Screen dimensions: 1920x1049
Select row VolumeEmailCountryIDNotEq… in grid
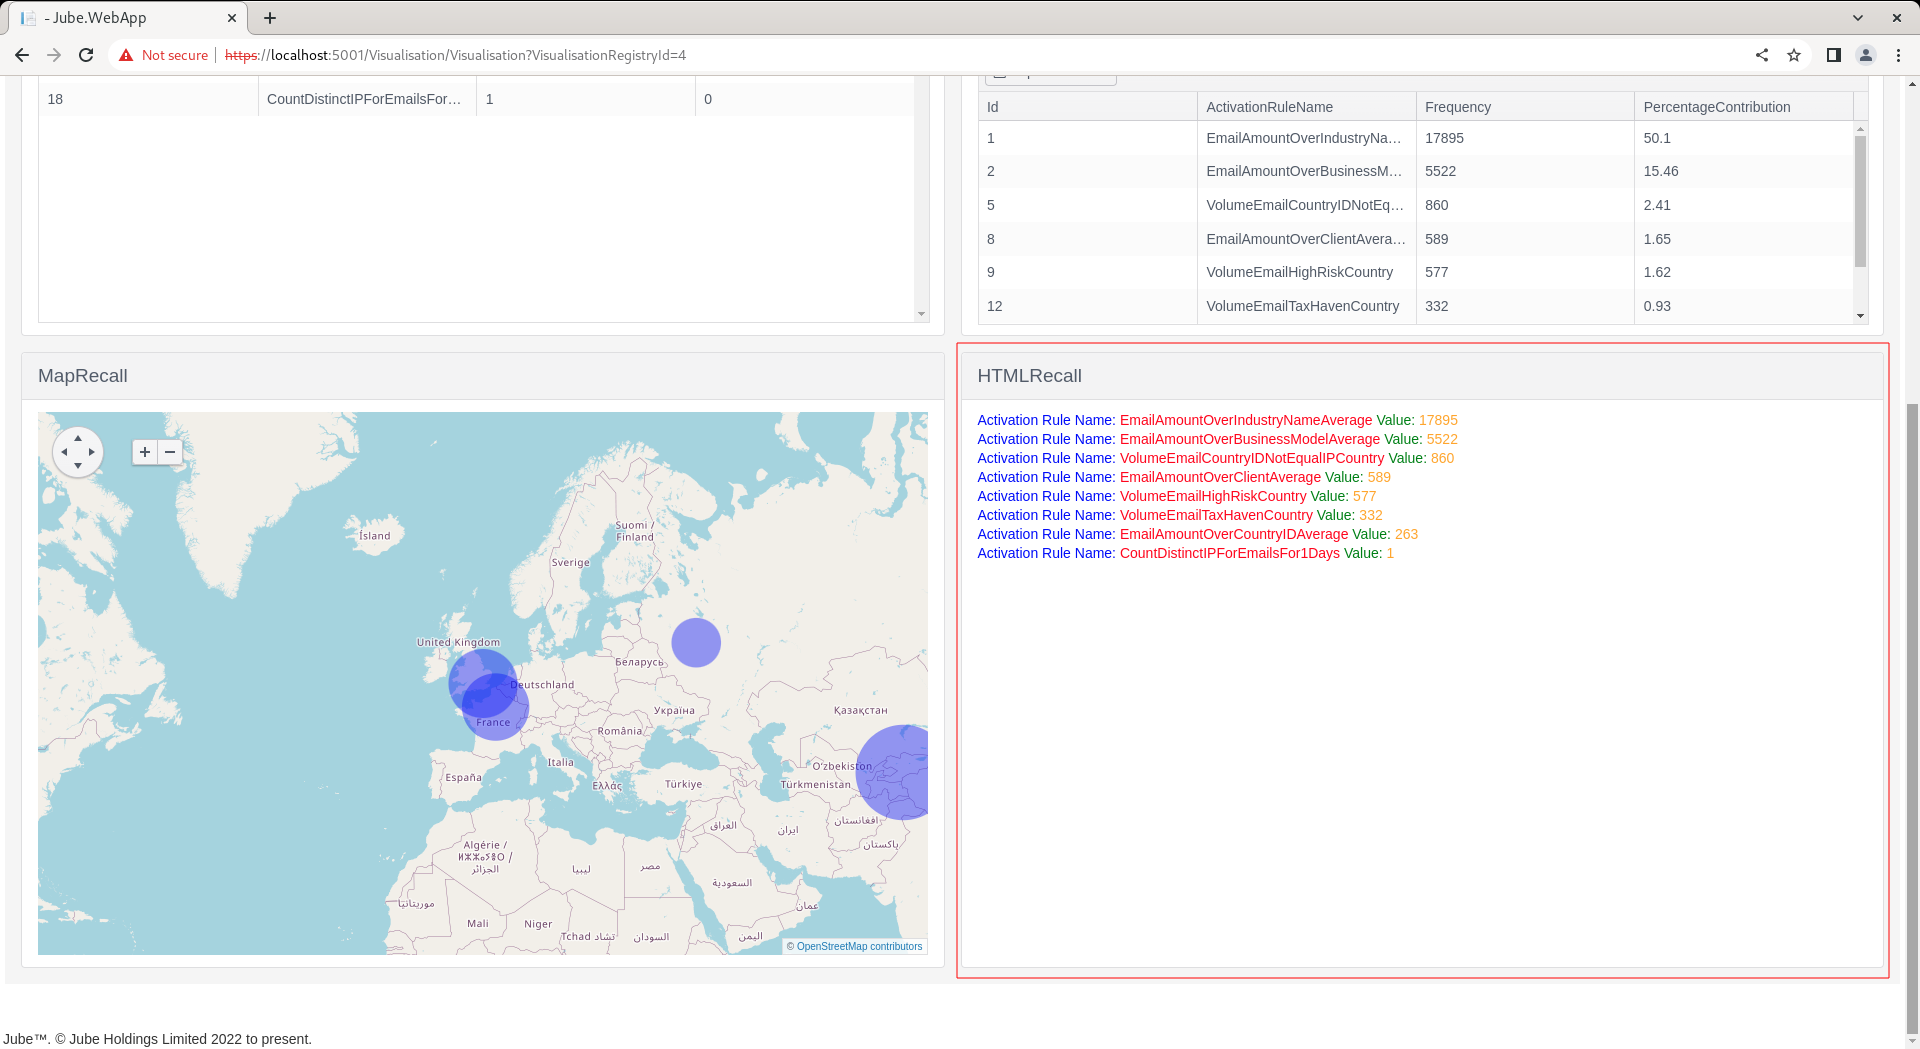tap(1416, 205)
